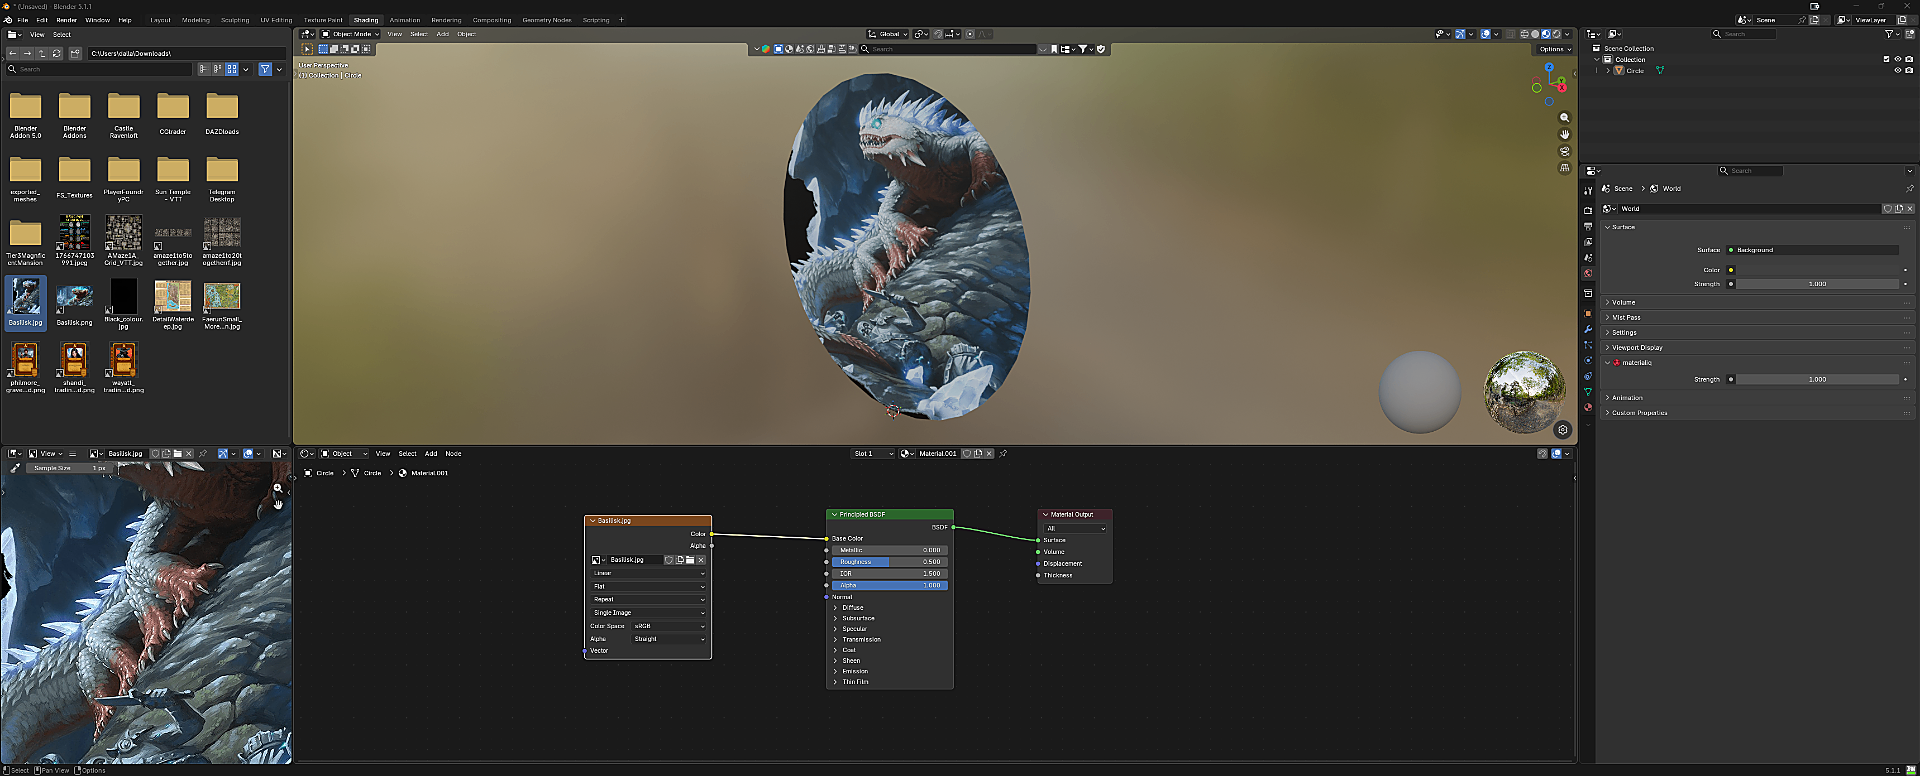
Task: Click Background surface shader button
Action: tap(1812, 250)
